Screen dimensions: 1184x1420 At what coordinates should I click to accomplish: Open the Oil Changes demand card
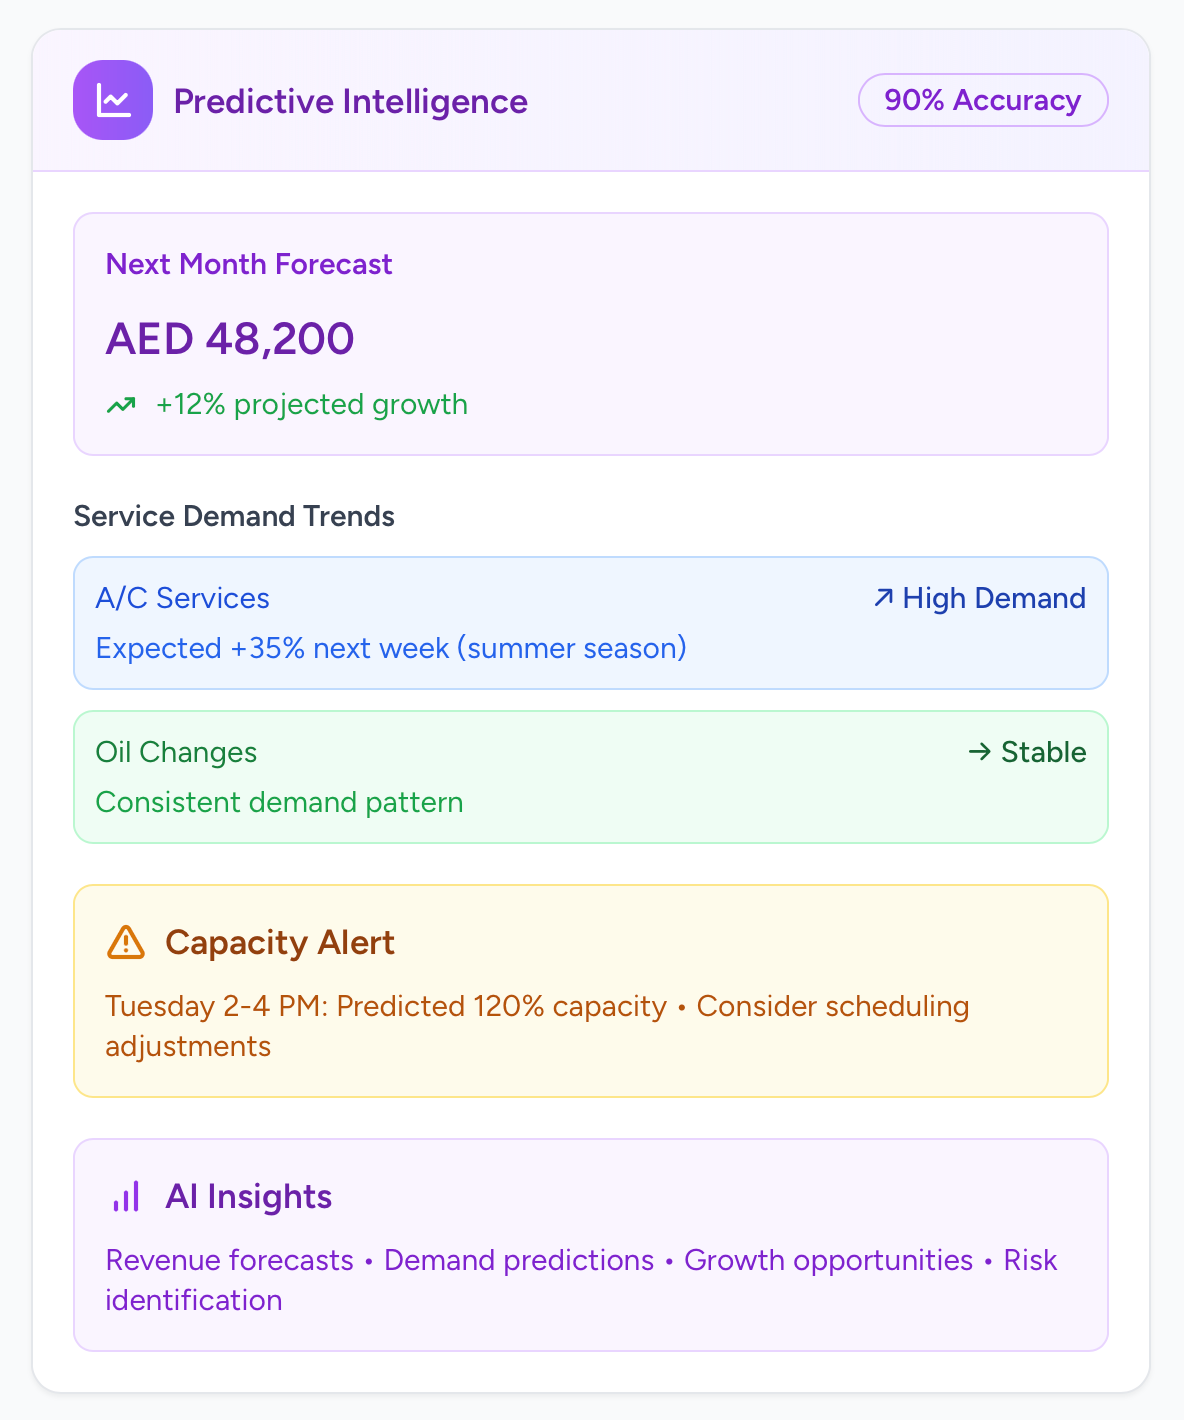tap(591, 777)
